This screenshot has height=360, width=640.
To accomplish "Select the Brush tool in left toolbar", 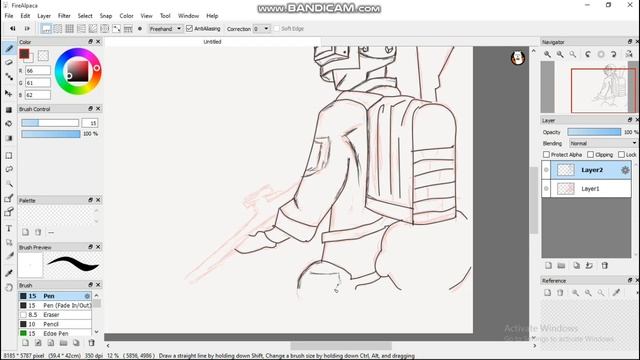I will click(x=9, y=49).
